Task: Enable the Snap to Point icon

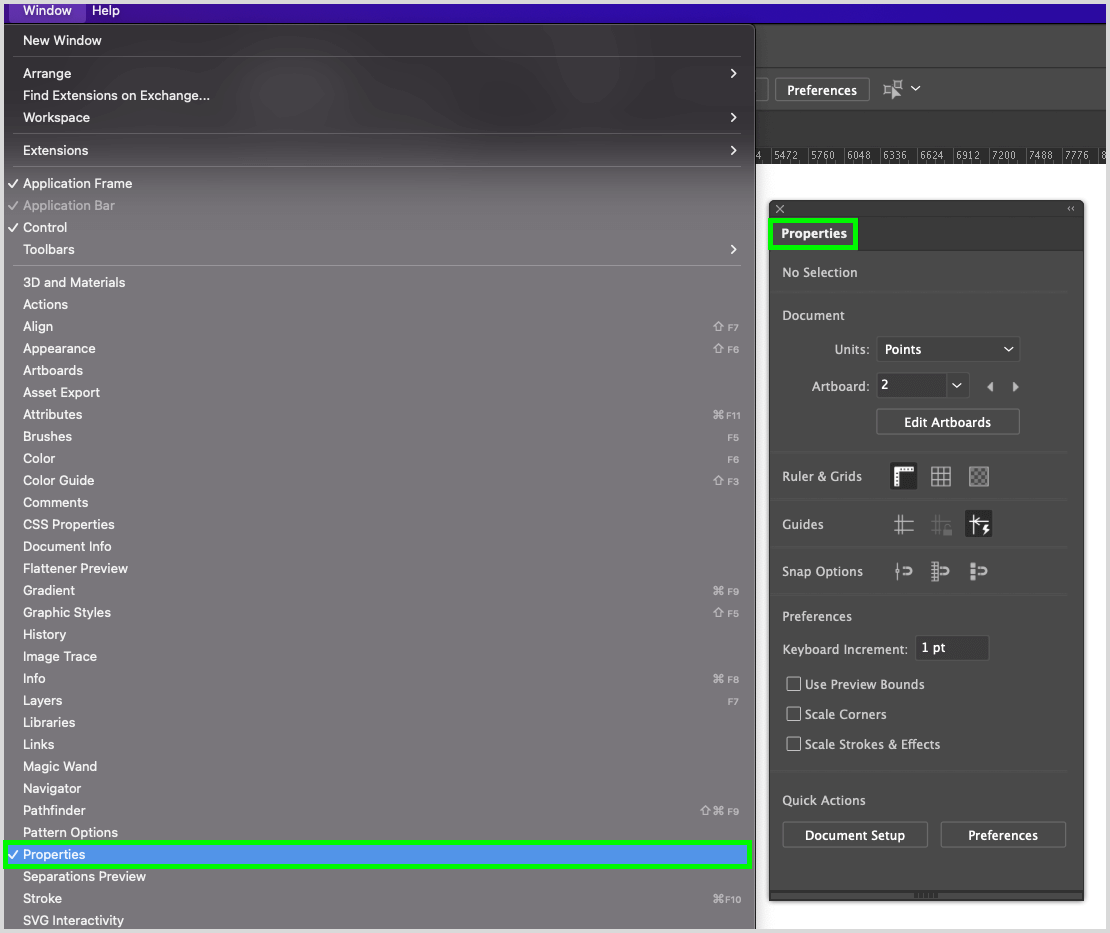Action: 904,571
